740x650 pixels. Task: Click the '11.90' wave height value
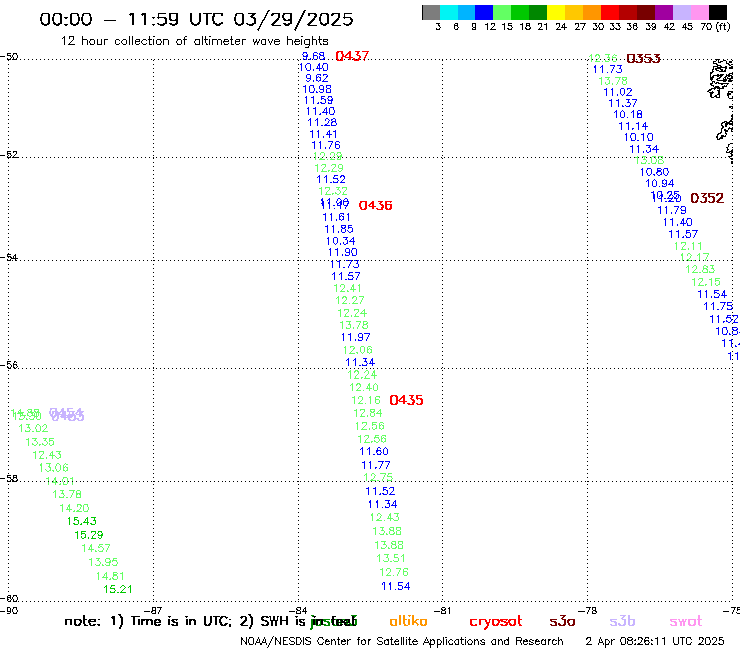[x=343, y=253]
